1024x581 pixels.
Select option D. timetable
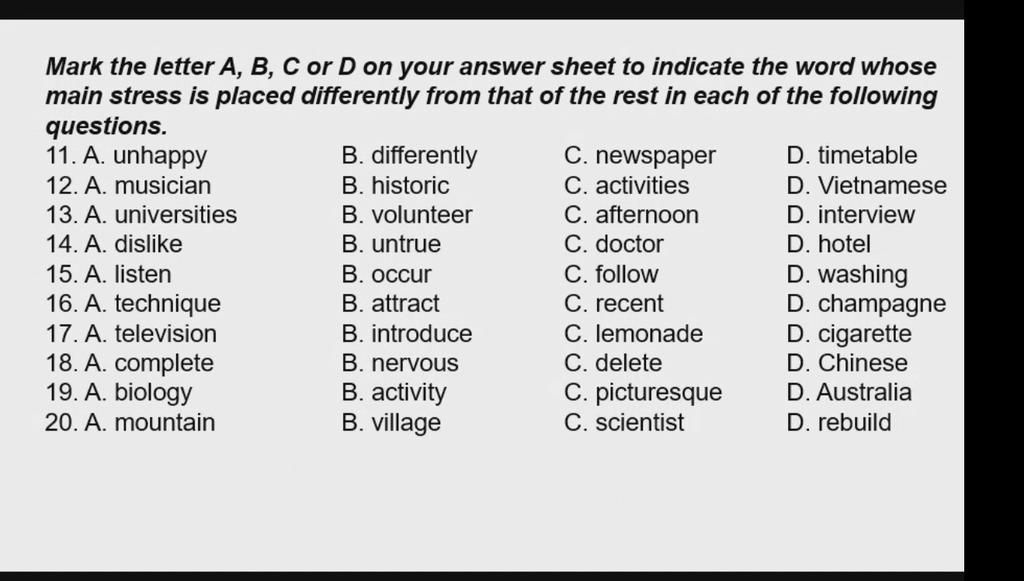point(852,155)
